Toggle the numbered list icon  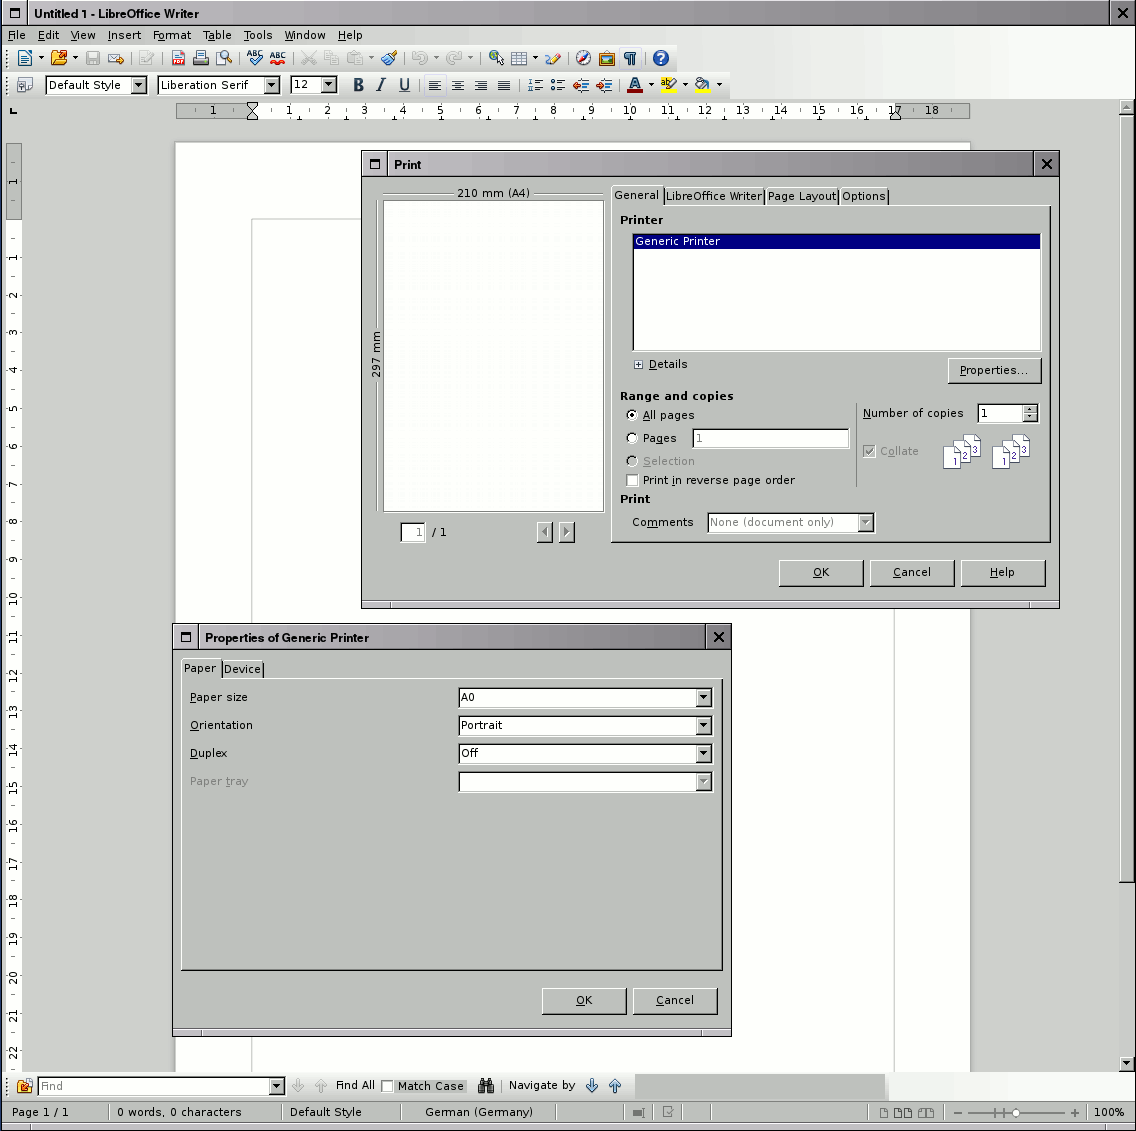[x=535, y=85]
